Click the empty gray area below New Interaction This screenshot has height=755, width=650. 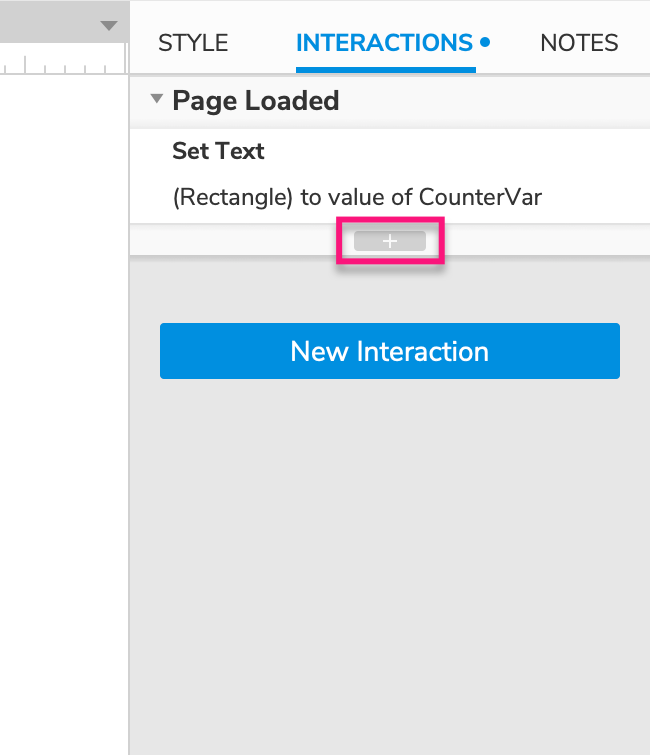(390, 560)
